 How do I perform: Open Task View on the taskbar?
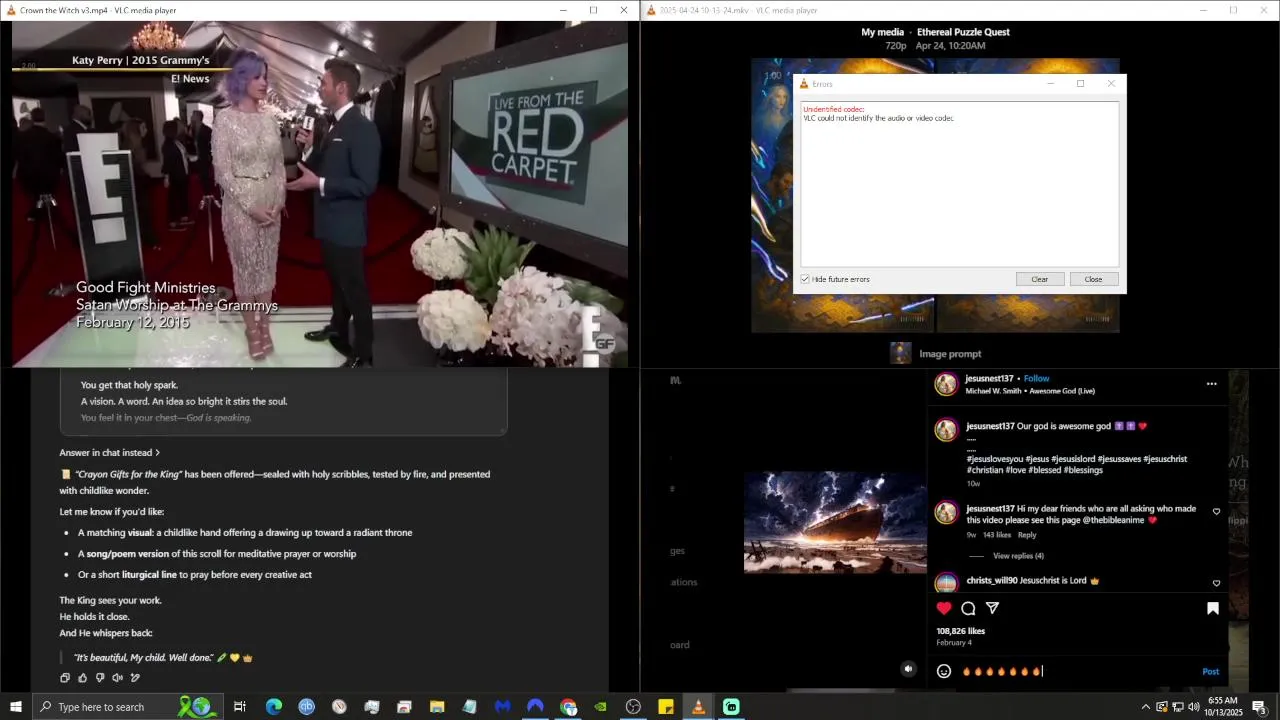tap(240, 707)
